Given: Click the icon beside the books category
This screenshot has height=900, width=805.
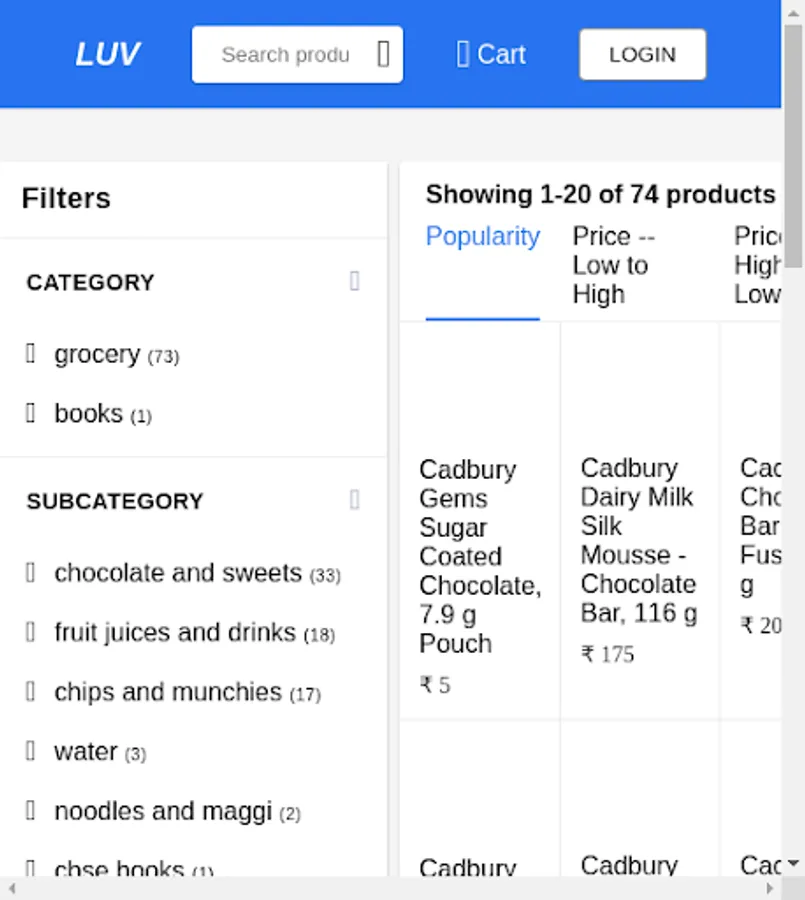Looking at the screenshot, I should pyautogui.click(x=31, y=413).
